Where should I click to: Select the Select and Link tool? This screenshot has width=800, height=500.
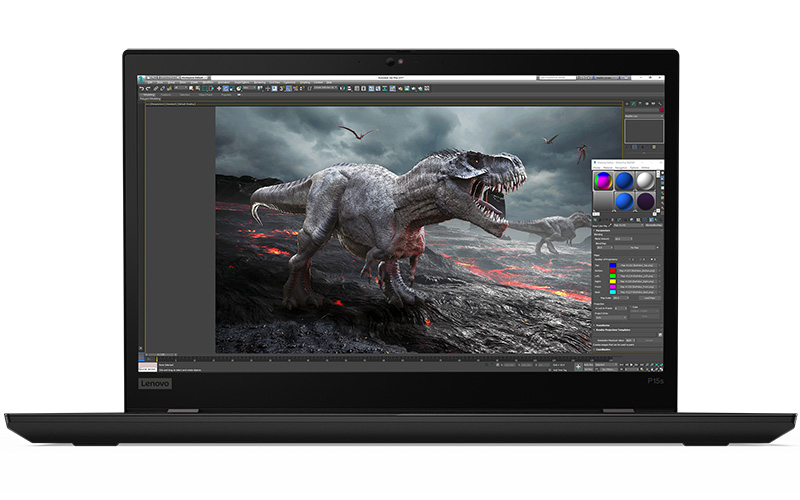(x=156, y=88)
